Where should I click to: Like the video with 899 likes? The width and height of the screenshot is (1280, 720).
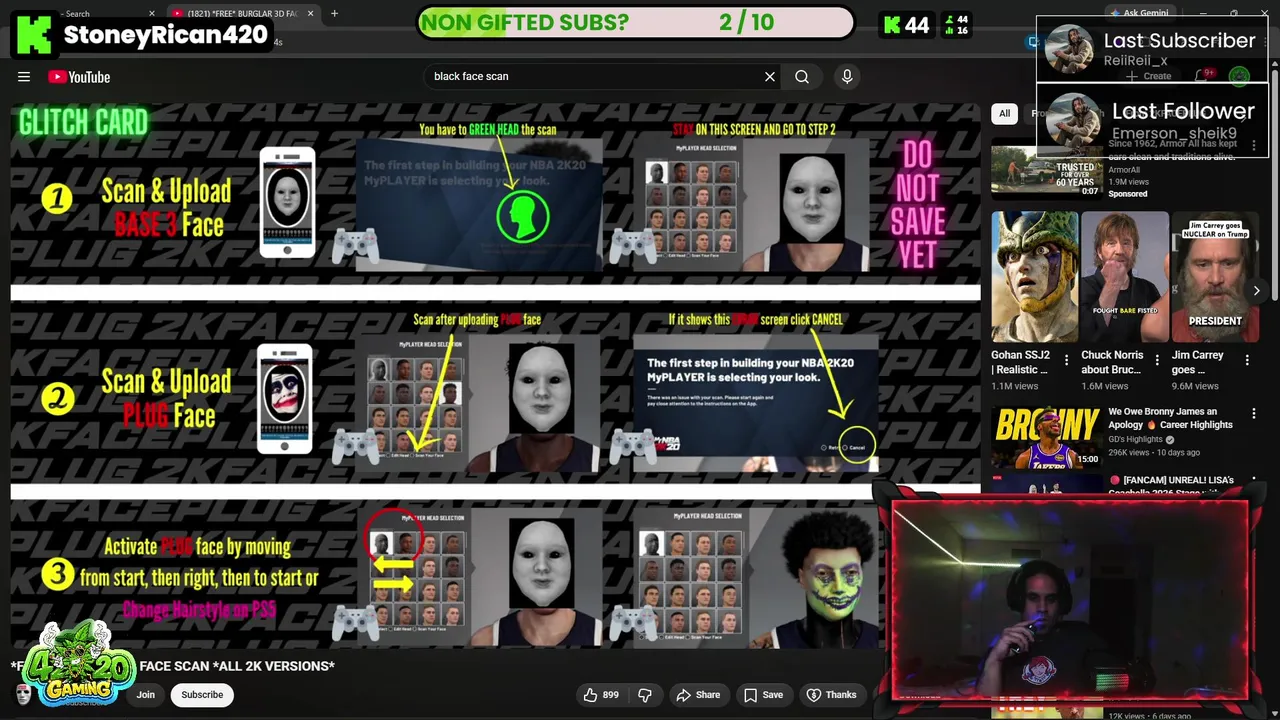(x=601, y=695)
